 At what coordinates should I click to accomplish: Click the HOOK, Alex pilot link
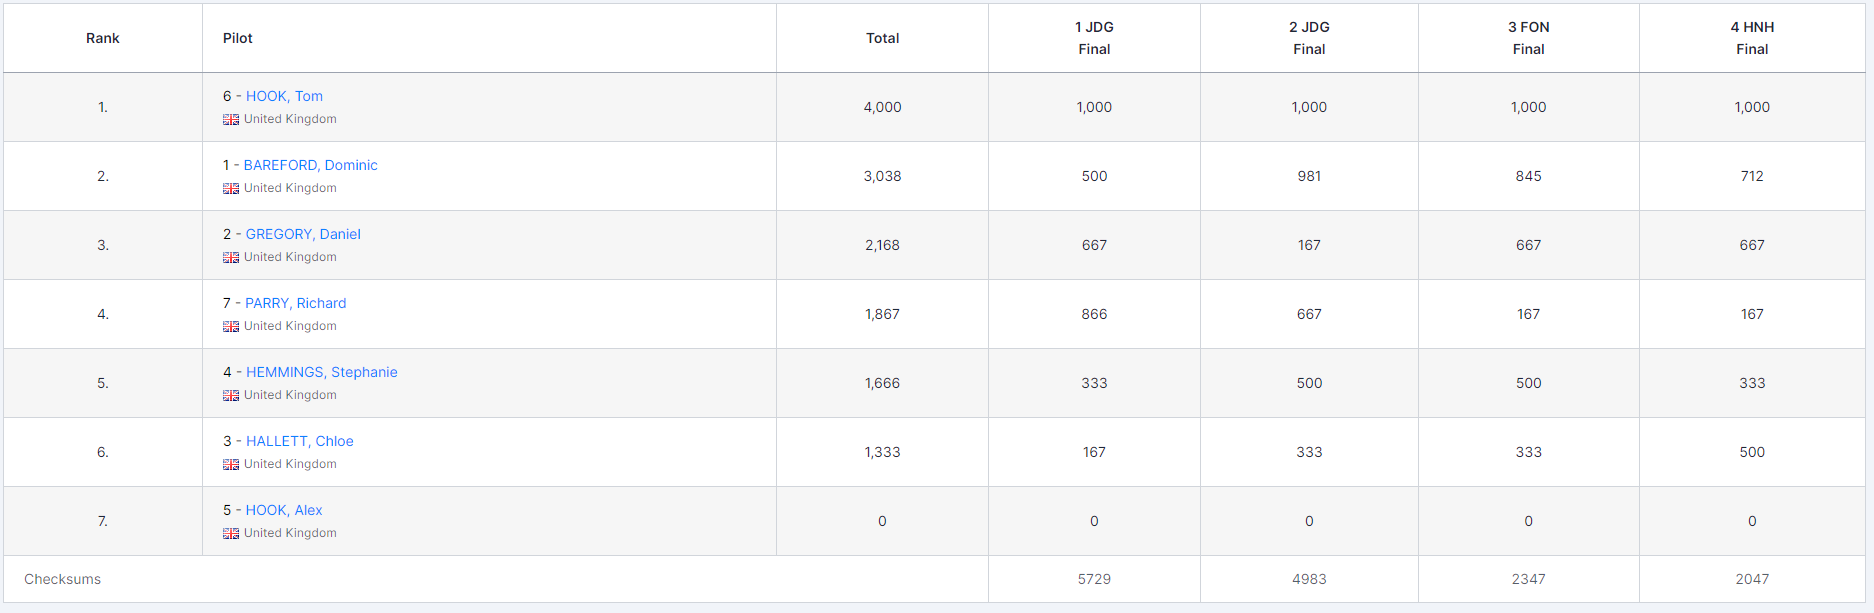pos(284,510)
